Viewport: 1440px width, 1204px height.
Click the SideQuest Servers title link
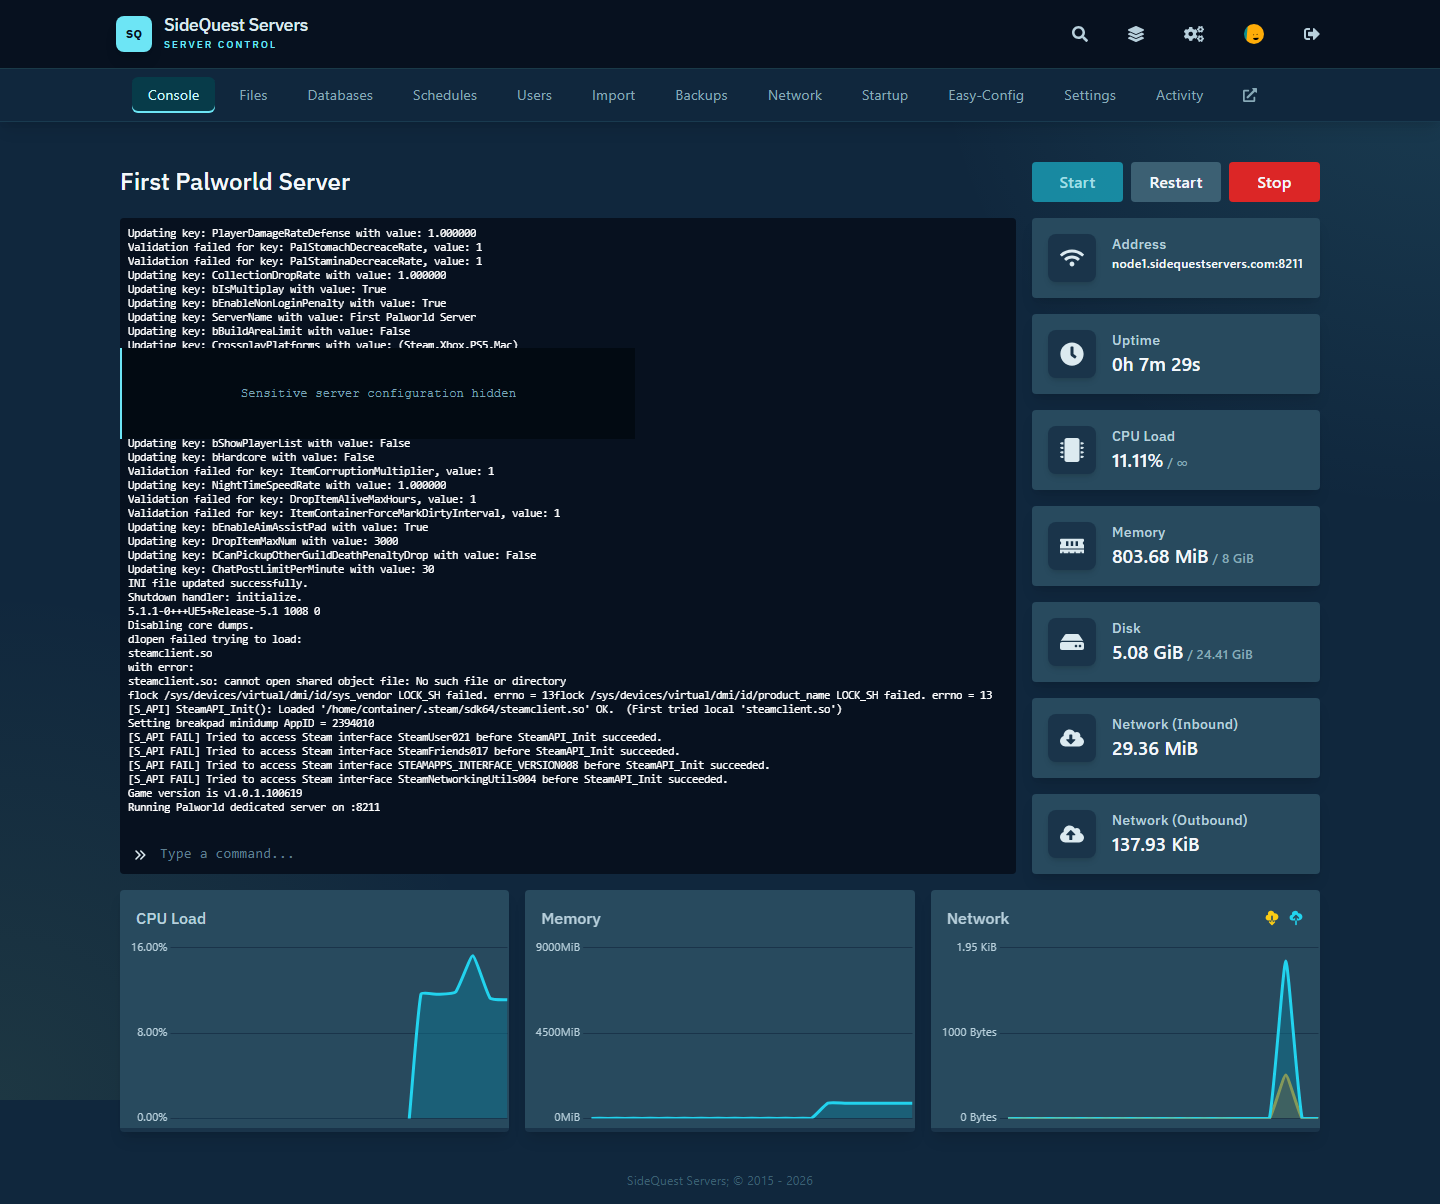click(x=236, y=25)
